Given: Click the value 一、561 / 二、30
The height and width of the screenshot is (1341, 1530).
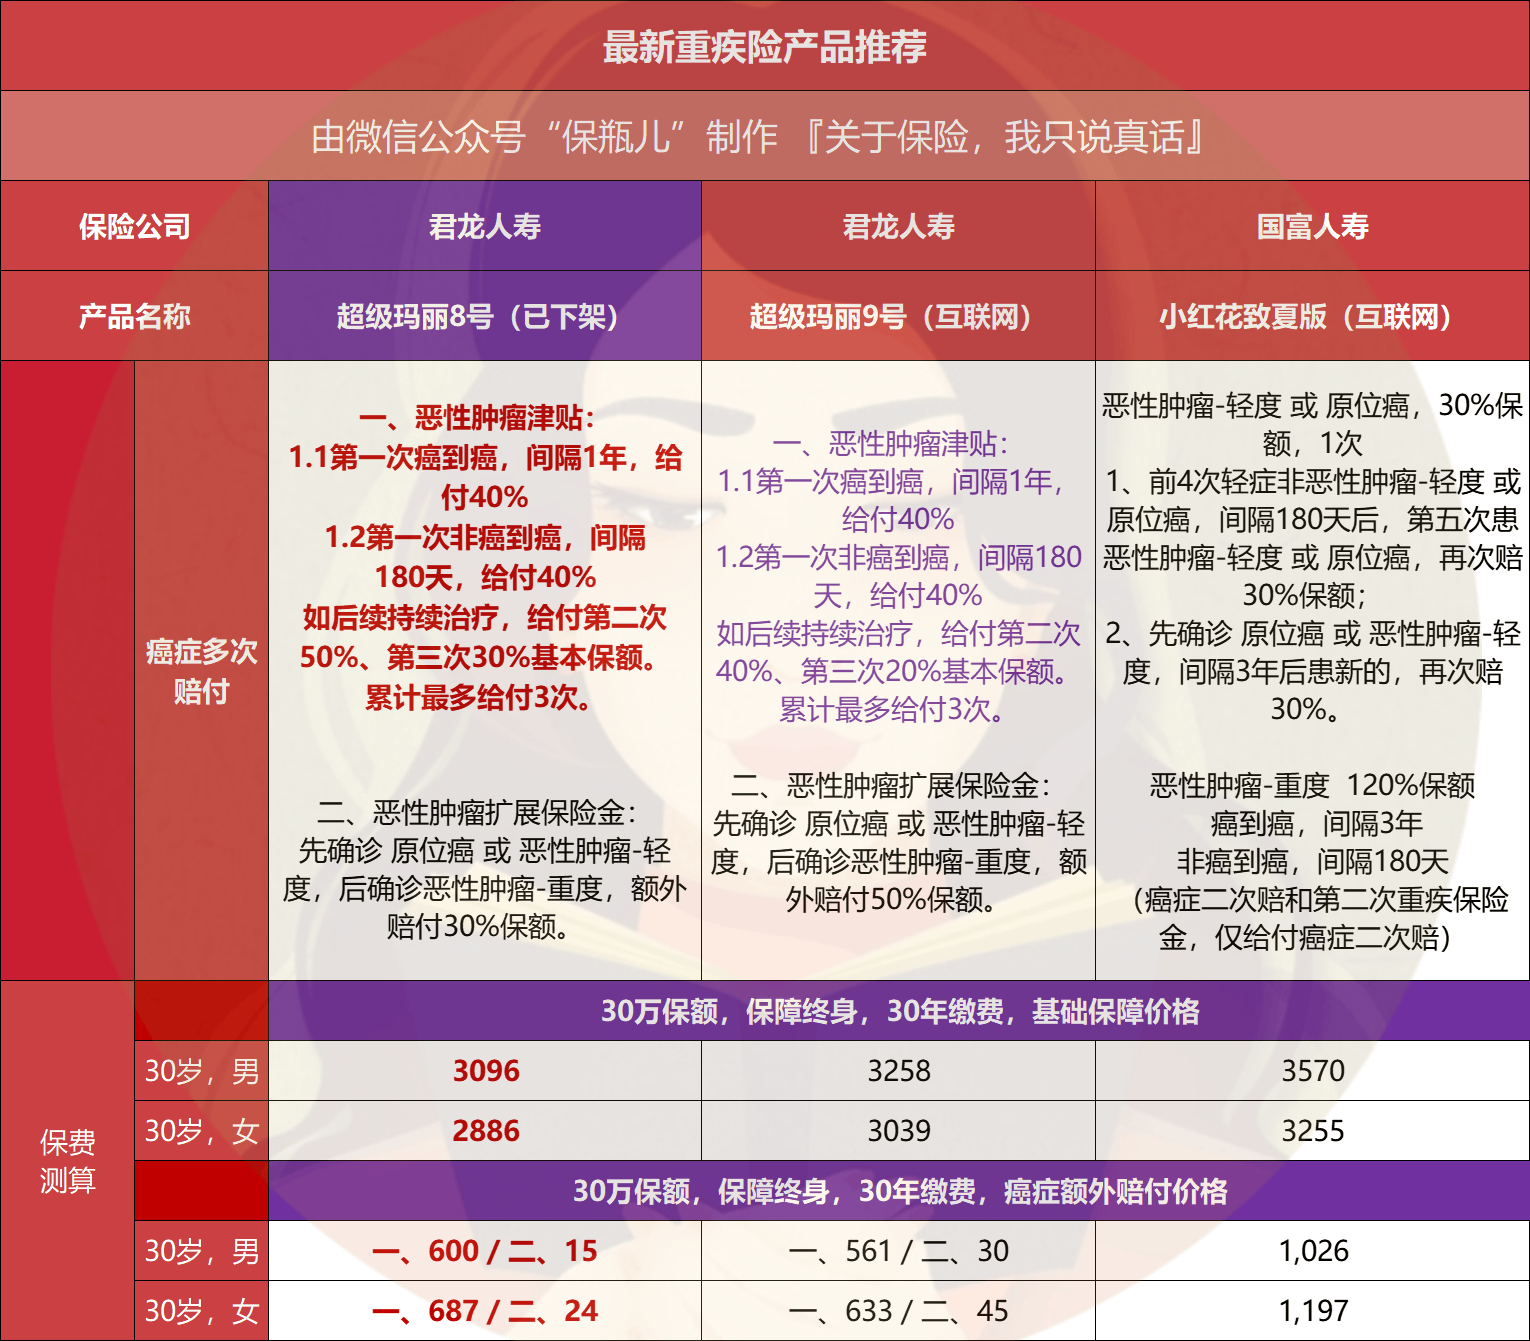Looking at the screenshot, I should [899, 1251].
